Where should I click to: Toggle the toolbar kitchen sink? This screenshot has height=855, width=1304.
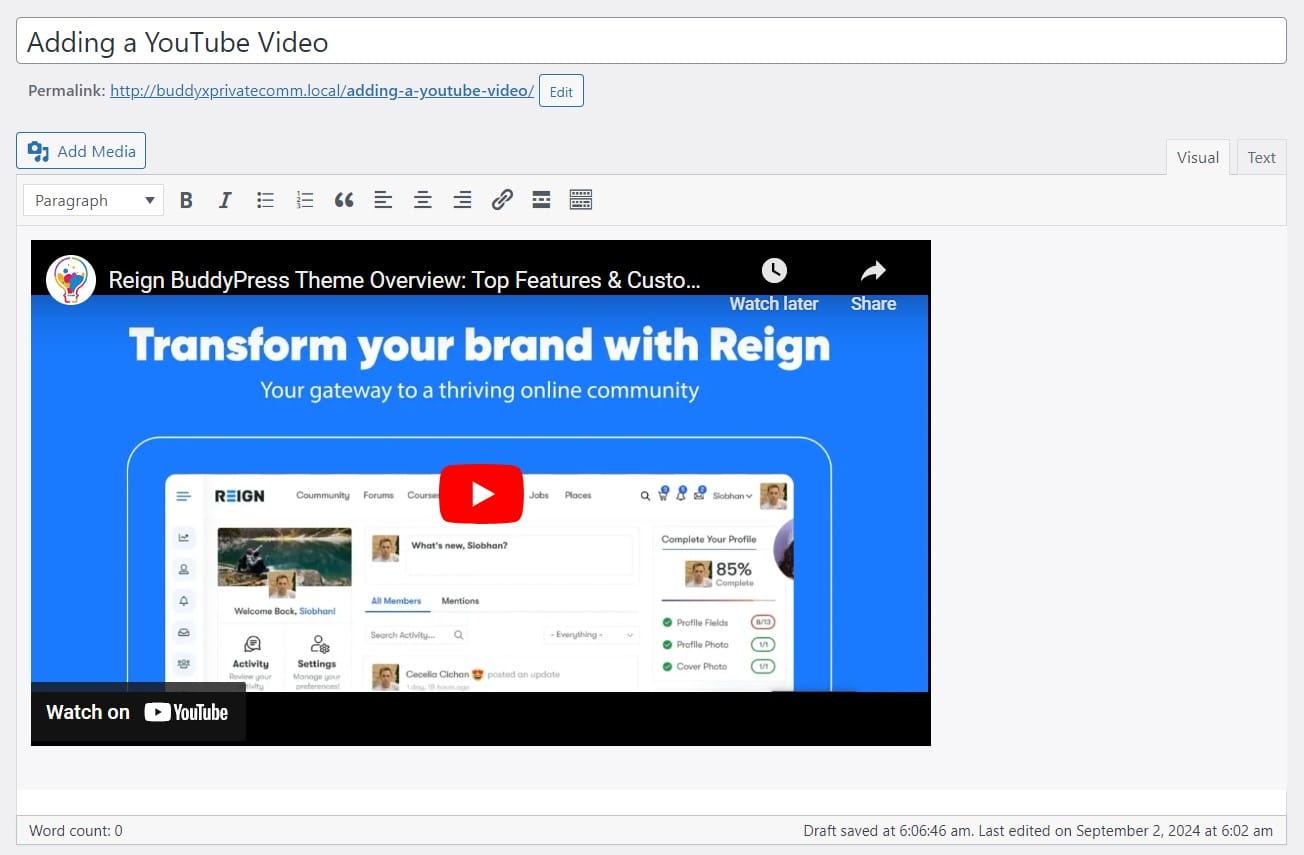(581, 200)
